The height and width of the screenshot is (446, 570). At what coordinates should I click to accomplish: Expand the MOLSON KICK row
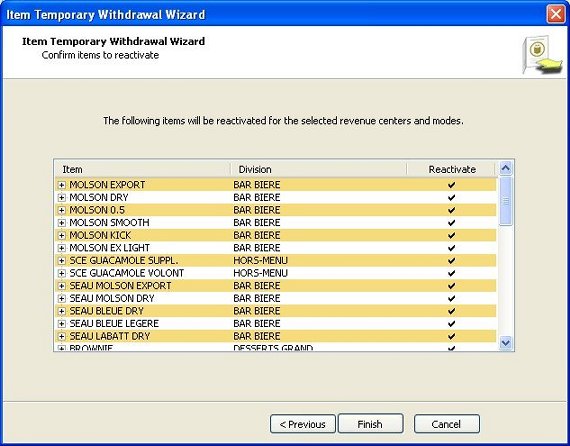(x=61, y=236)
